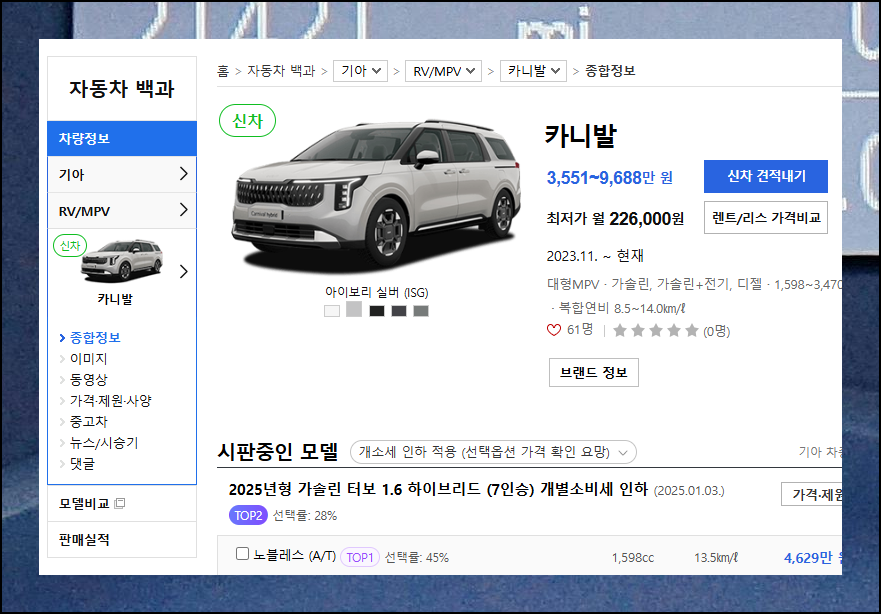Click the TOP1 badge next to 노블레스

pyautogui.click(x=360, y=557)
